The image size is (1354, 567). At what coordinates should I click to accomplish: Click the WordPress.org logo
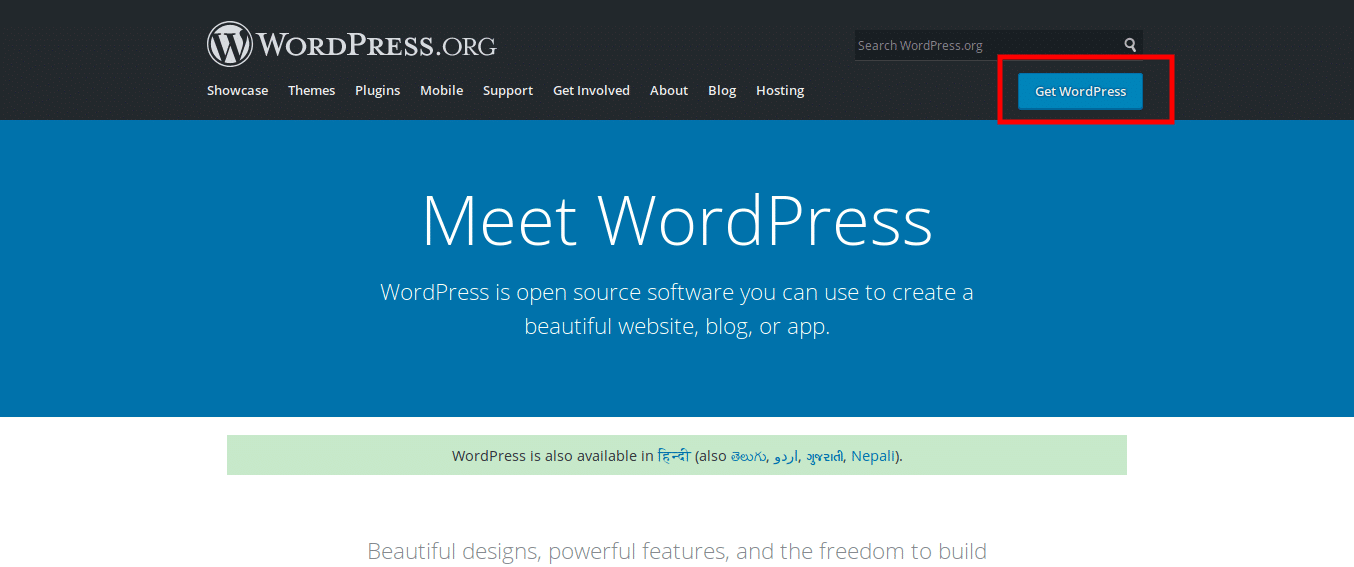pos(352,45)
